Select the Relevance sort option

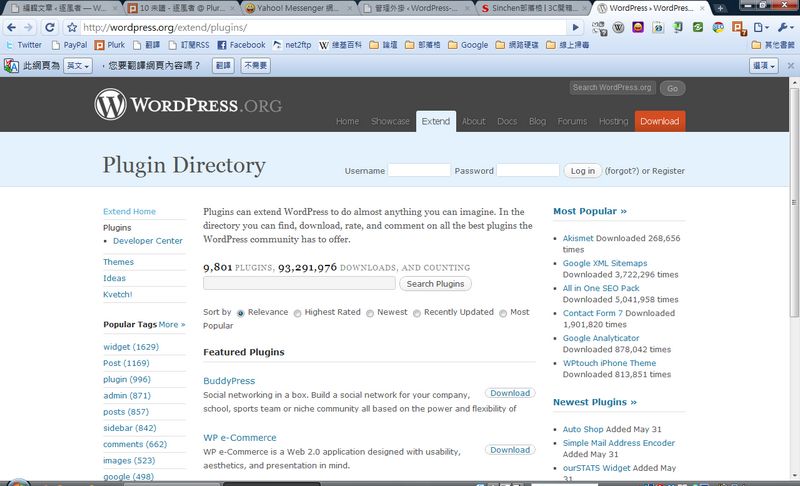tap(240, 313)
